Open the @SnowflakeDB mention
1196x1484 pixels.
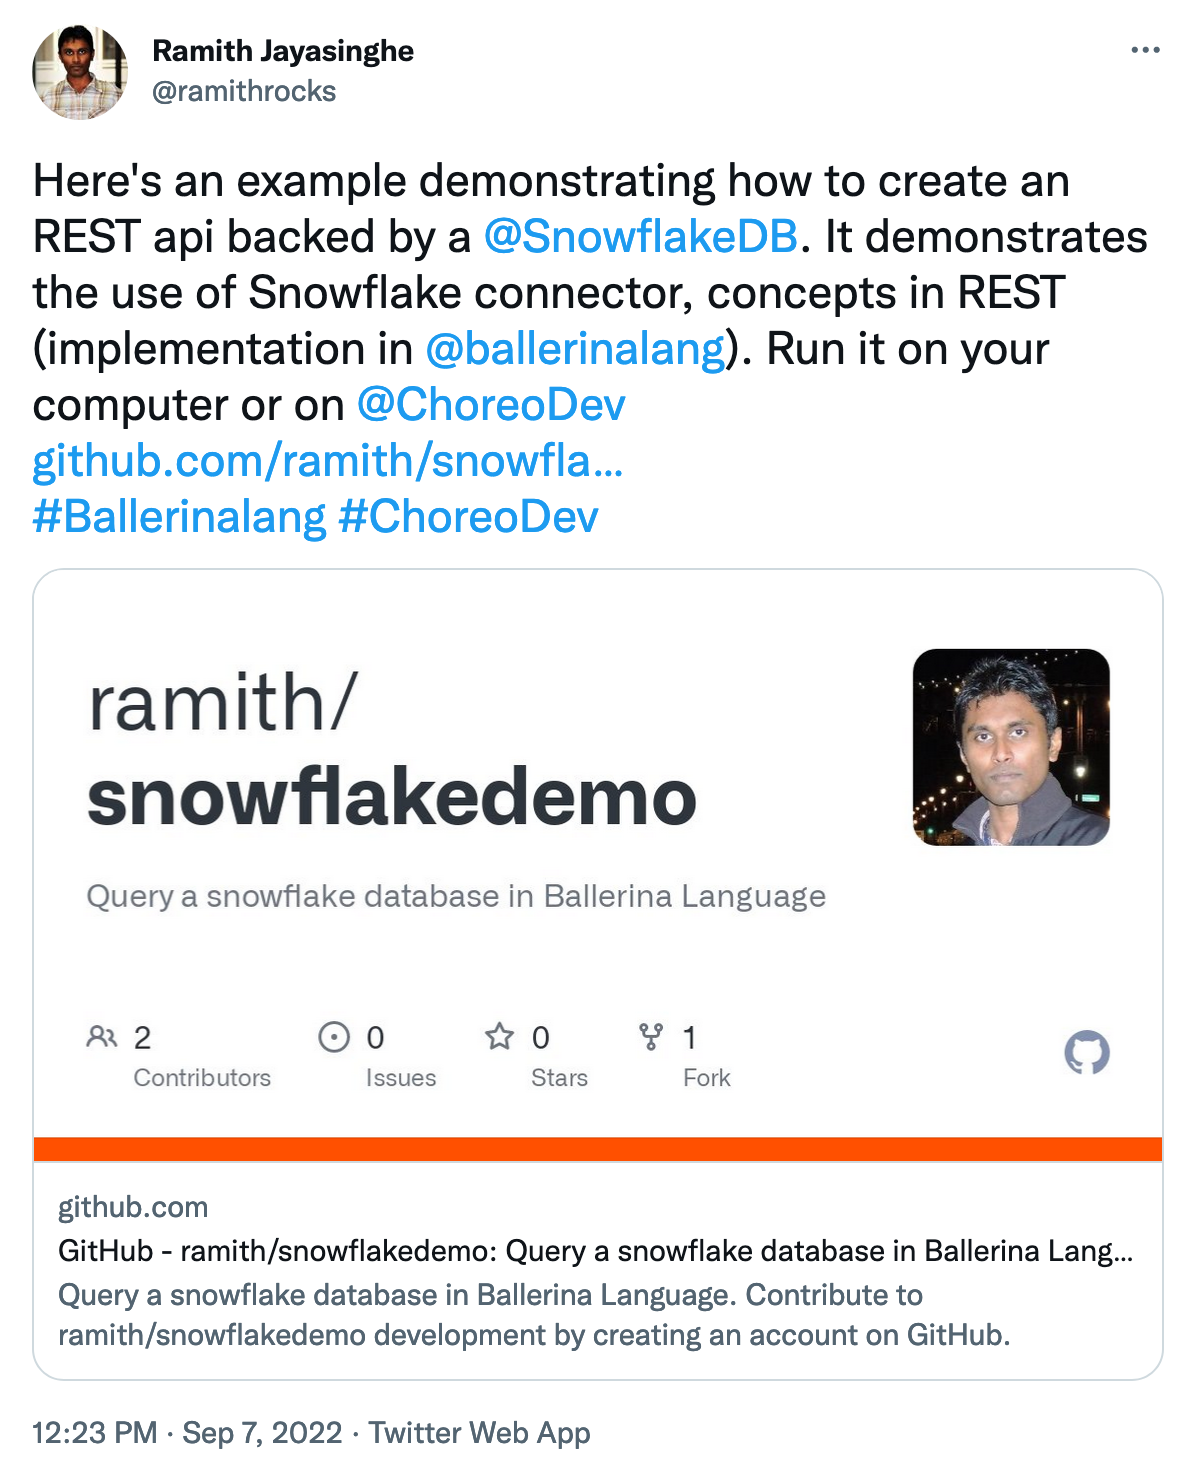point(641,237)
